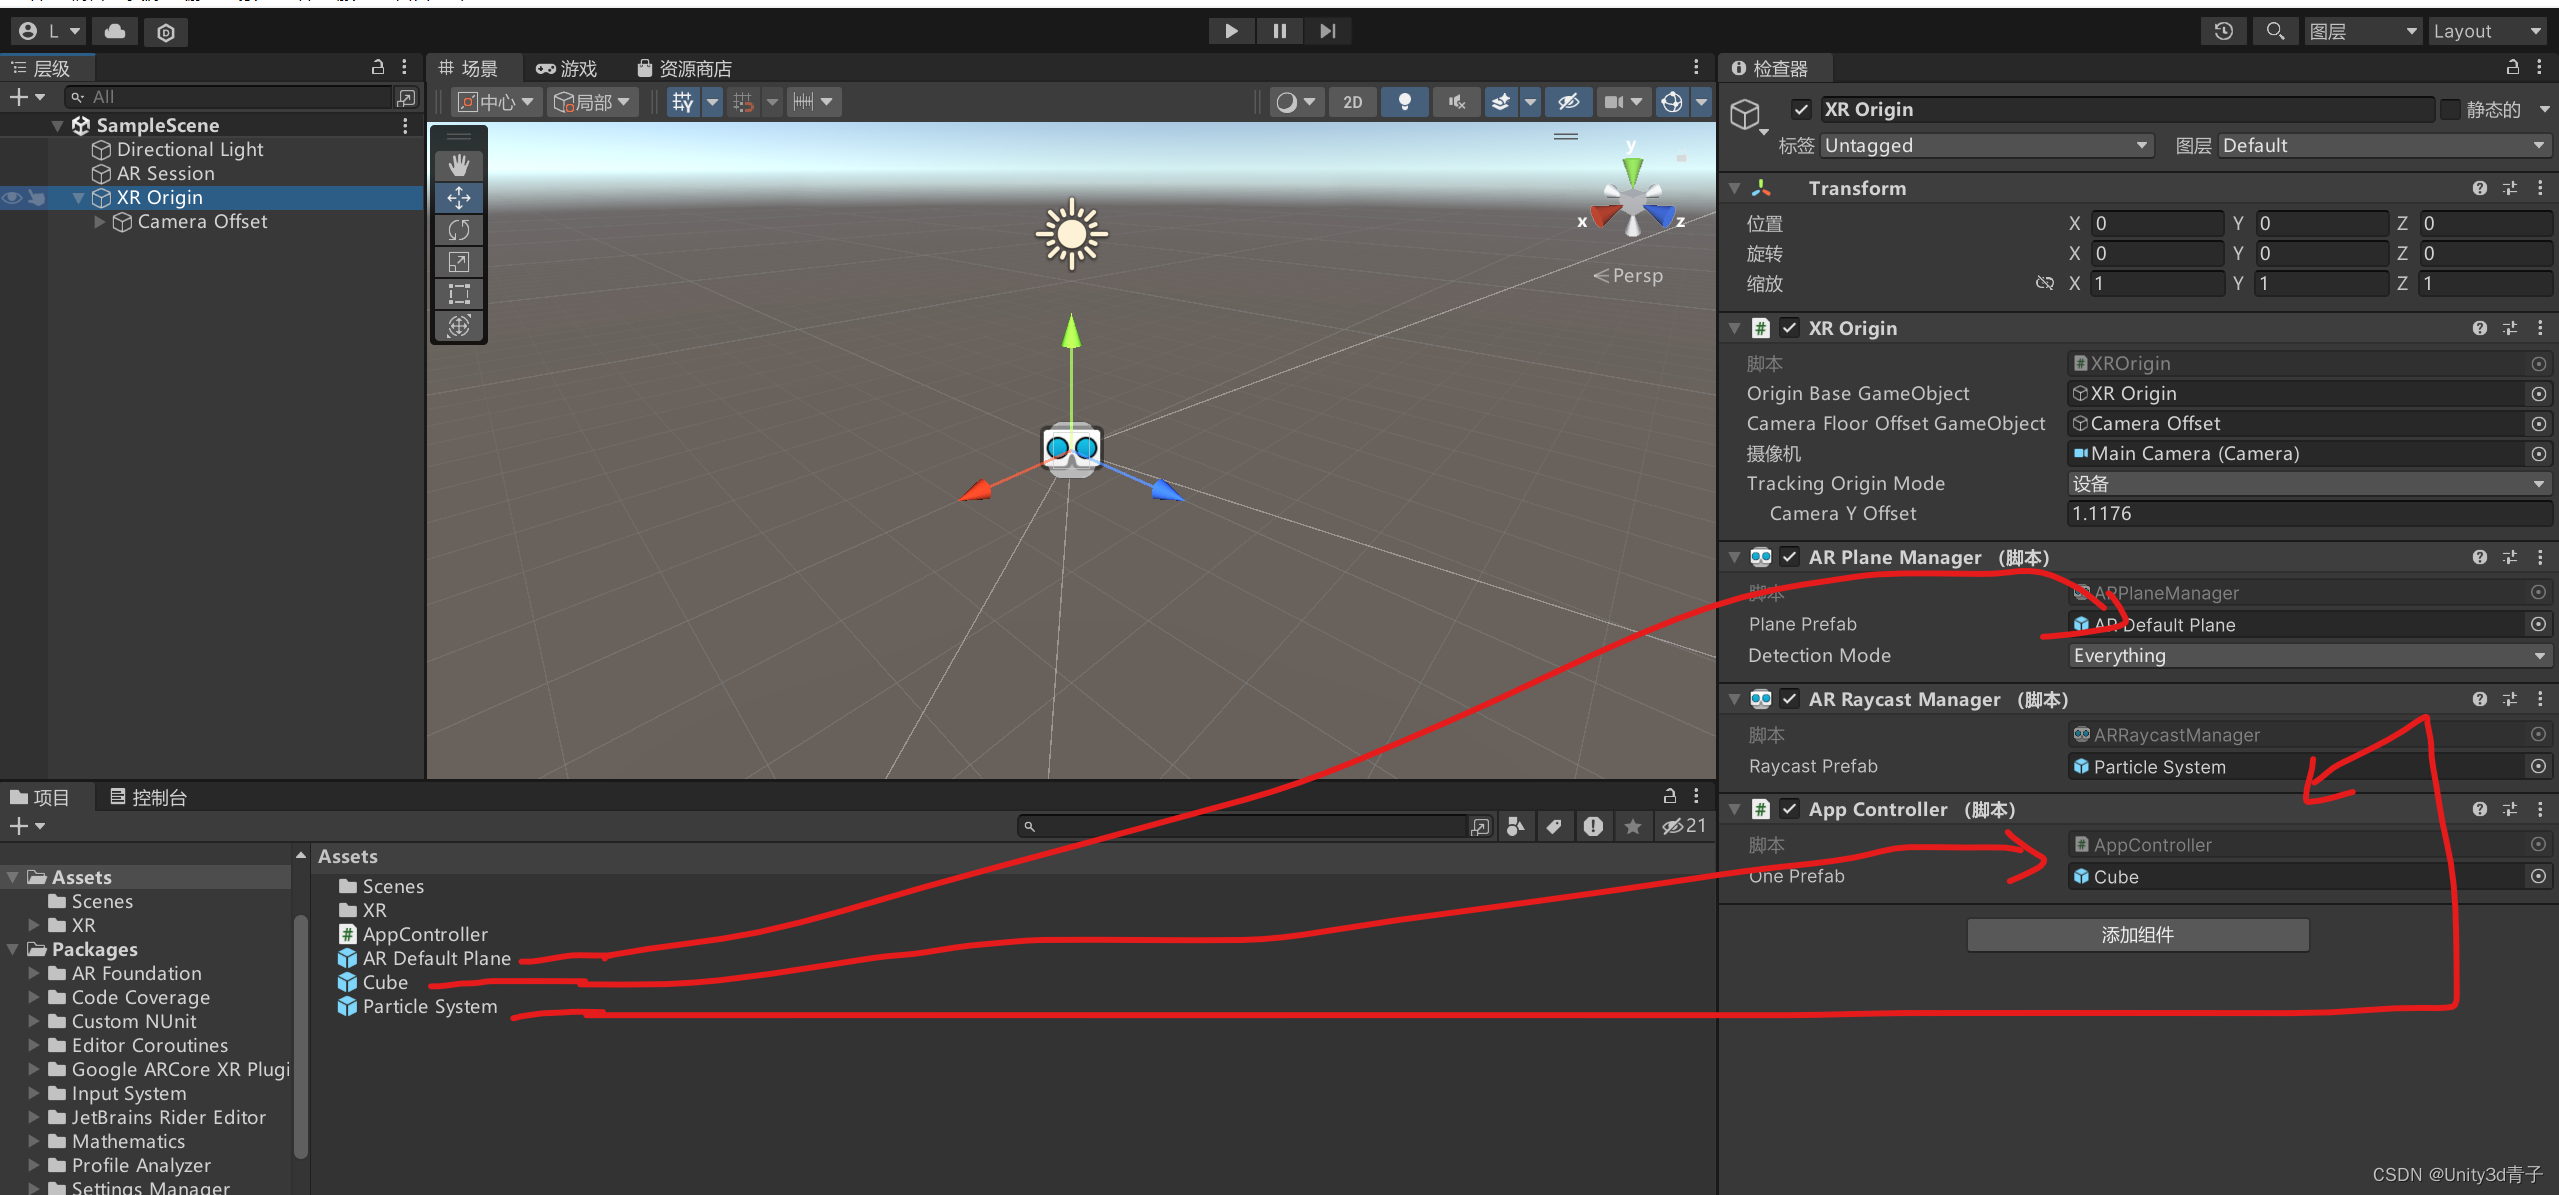Viewport: 2559px width, 1195px height.
Task: Toggle the 2D view mode button
Action: click(1352, 102)
